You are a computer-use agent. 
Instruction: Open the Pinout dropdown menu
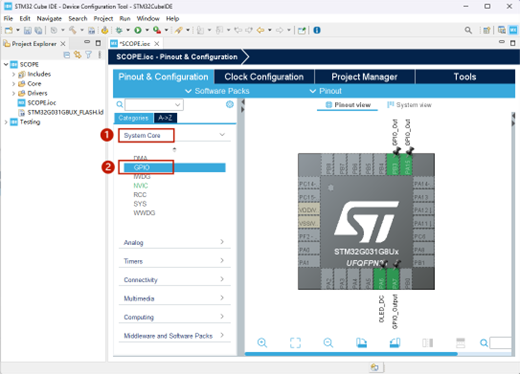[326, 91]
